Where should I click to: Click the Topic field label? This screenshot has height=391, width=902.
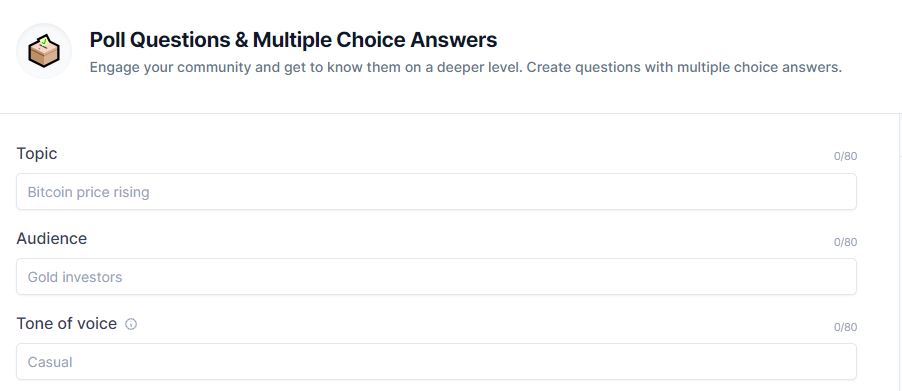[x=37, y=154]
